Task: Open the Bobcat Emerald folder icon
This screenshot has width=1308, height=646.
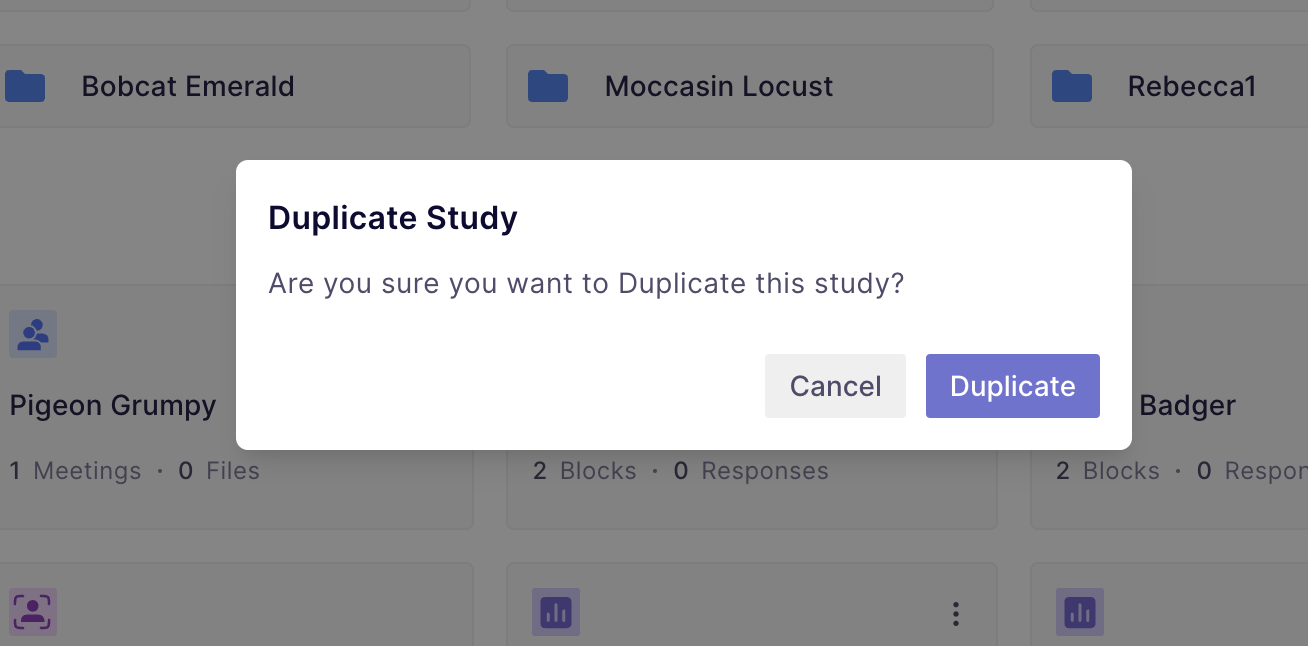Action: [x=25, y=86]
